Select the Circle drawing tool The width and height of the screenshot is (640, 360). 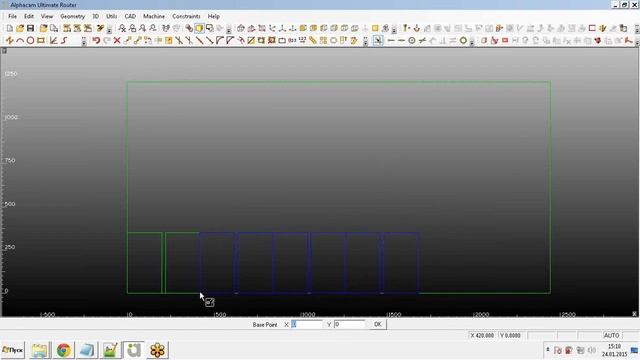tap(30, 40)
